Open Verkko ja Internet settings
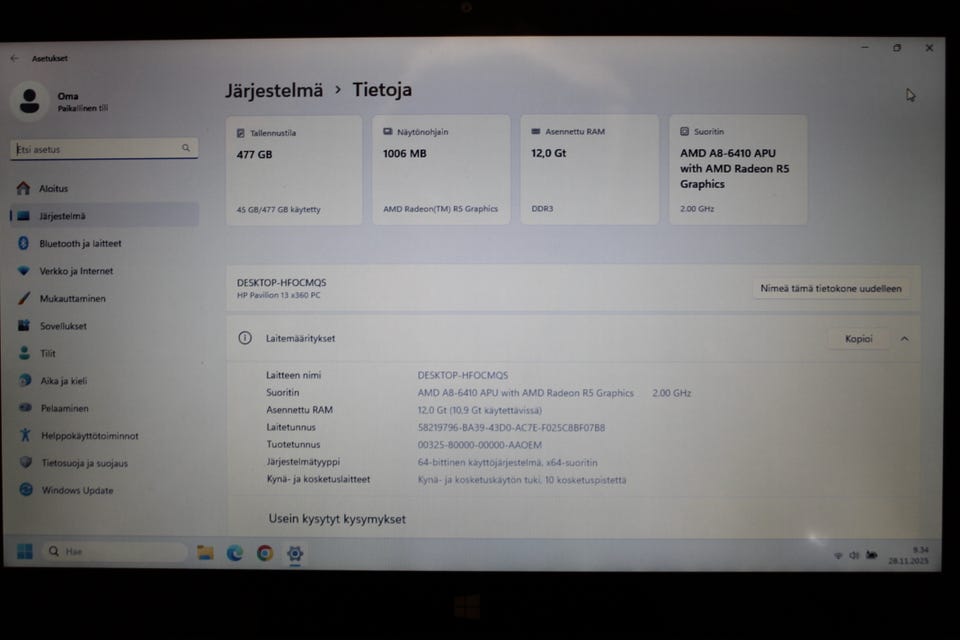The image size is (960, 640). 104,271
